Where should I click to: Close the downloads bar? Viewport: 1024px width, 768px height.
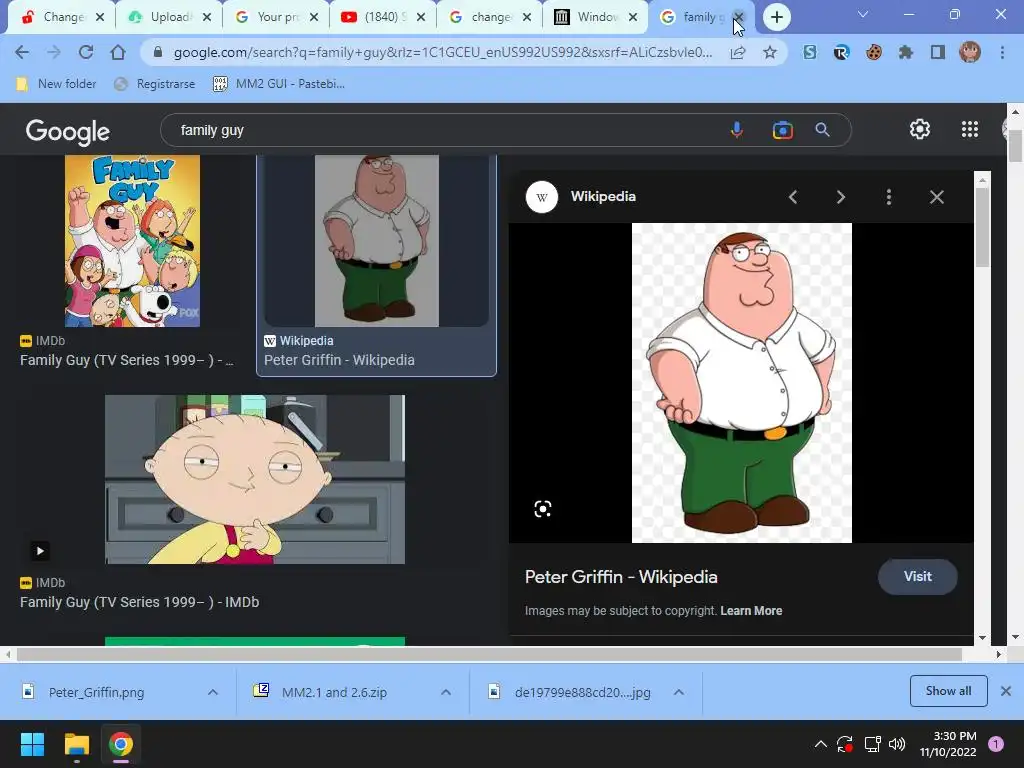[x=1006, y=691]
